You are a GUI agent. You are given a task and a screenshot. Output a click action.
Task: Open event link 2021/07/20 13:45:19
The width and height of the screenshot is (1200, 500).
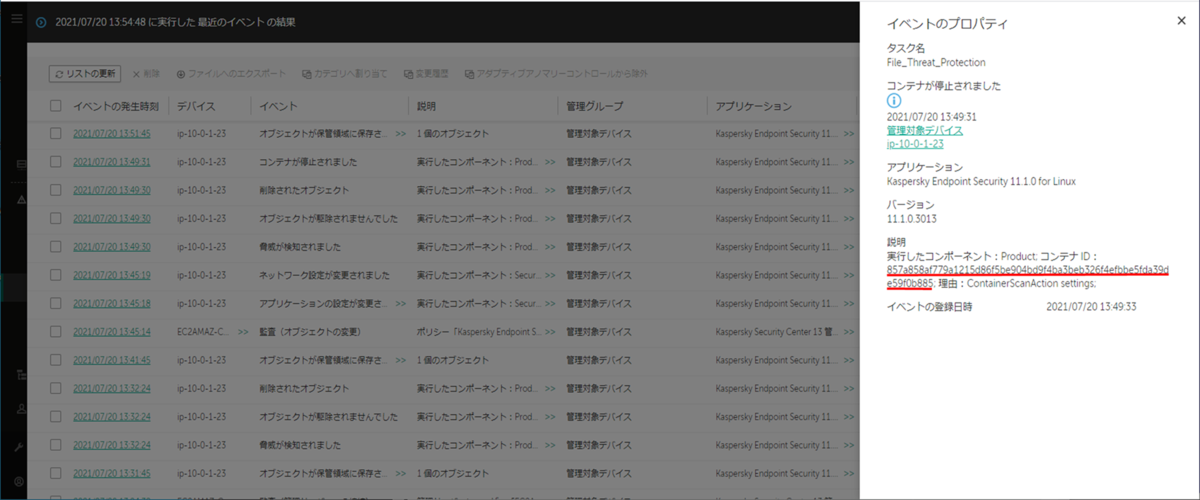[x=112, y=275]
